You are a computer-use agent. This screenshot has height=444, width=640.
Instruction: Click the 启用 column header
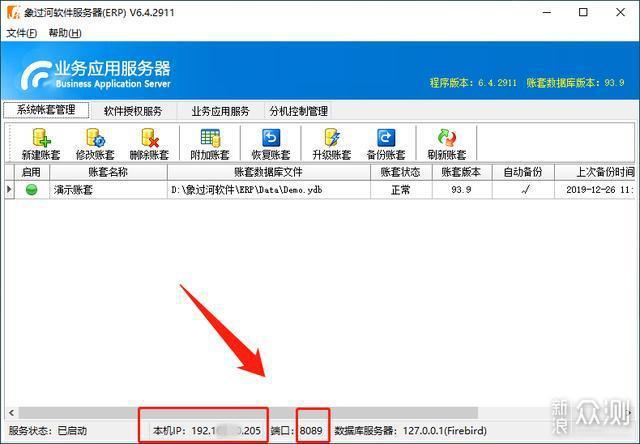(31, 172)
